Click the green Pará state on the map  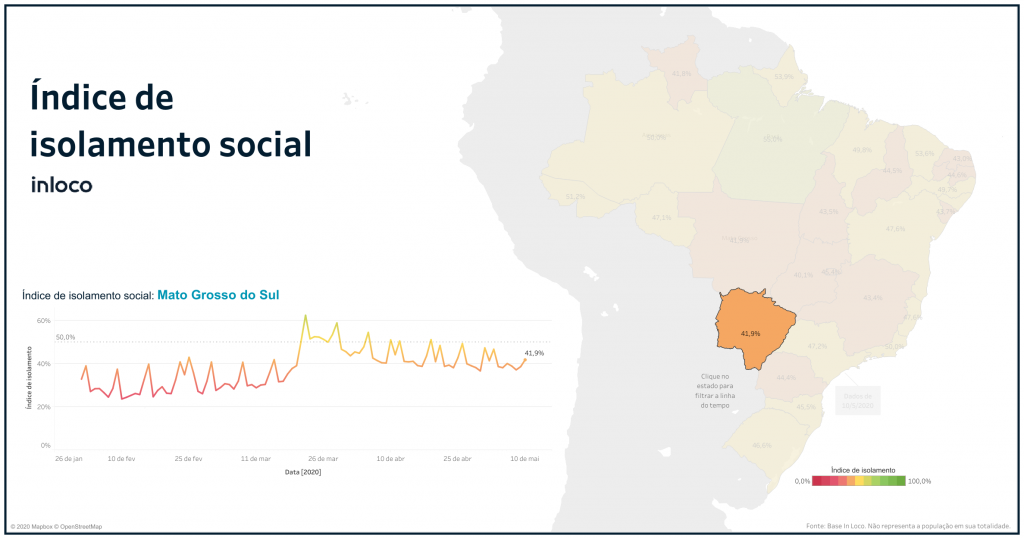pos(772,140)
